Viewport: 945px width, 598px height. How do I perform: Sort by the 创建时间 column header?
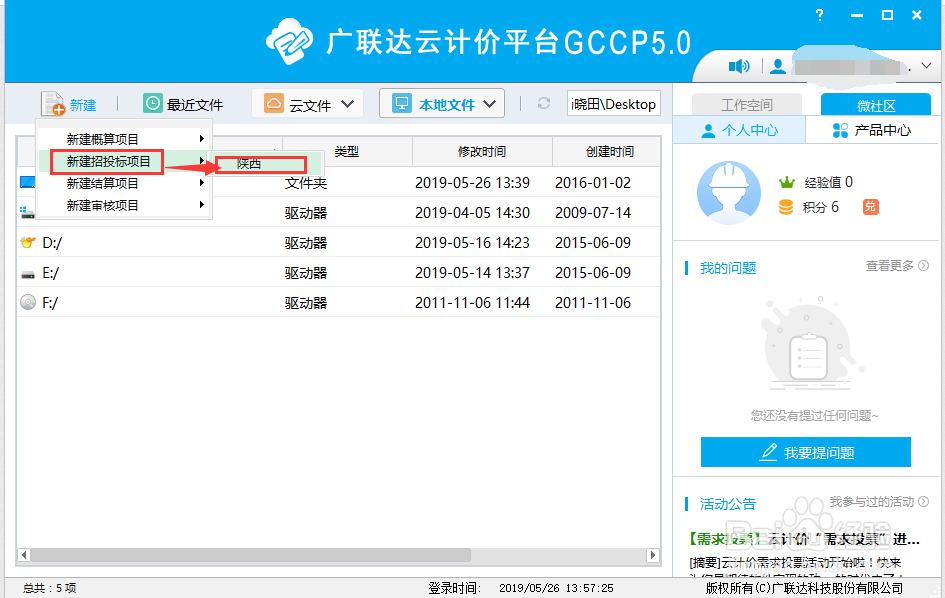(607, 151)
